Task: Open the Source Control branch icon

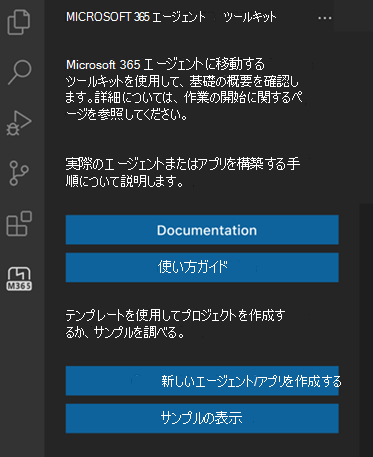Action: (x=19, y=173)
